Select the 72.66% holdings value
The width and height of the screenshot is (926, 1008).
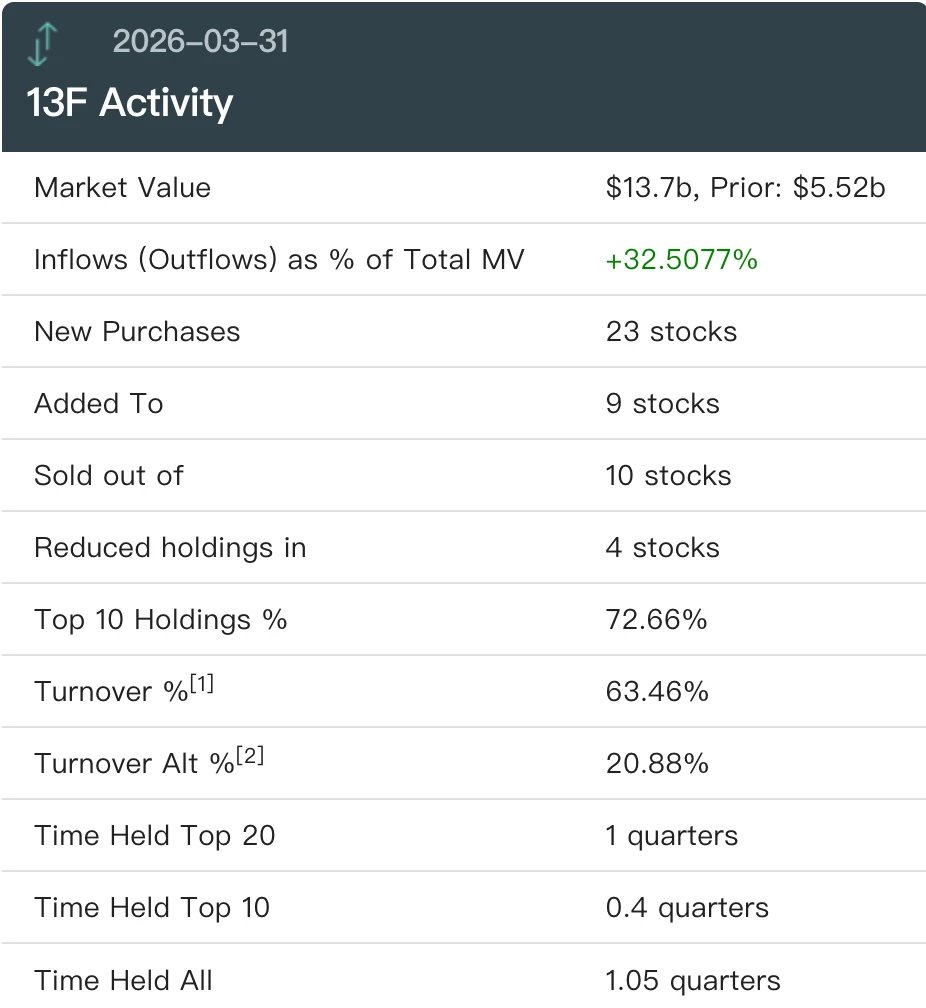656,620
